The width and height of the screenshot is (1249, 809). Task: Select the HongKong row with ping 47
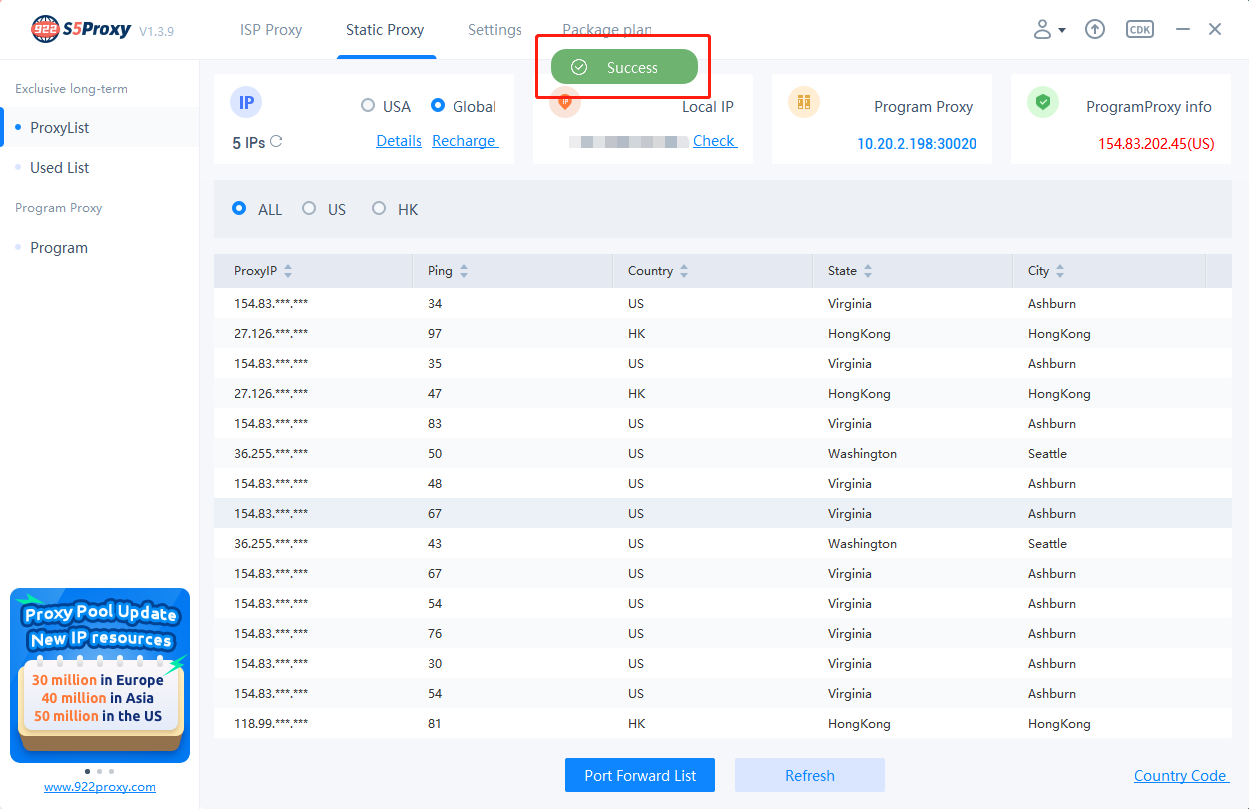[x=722, y=393]
